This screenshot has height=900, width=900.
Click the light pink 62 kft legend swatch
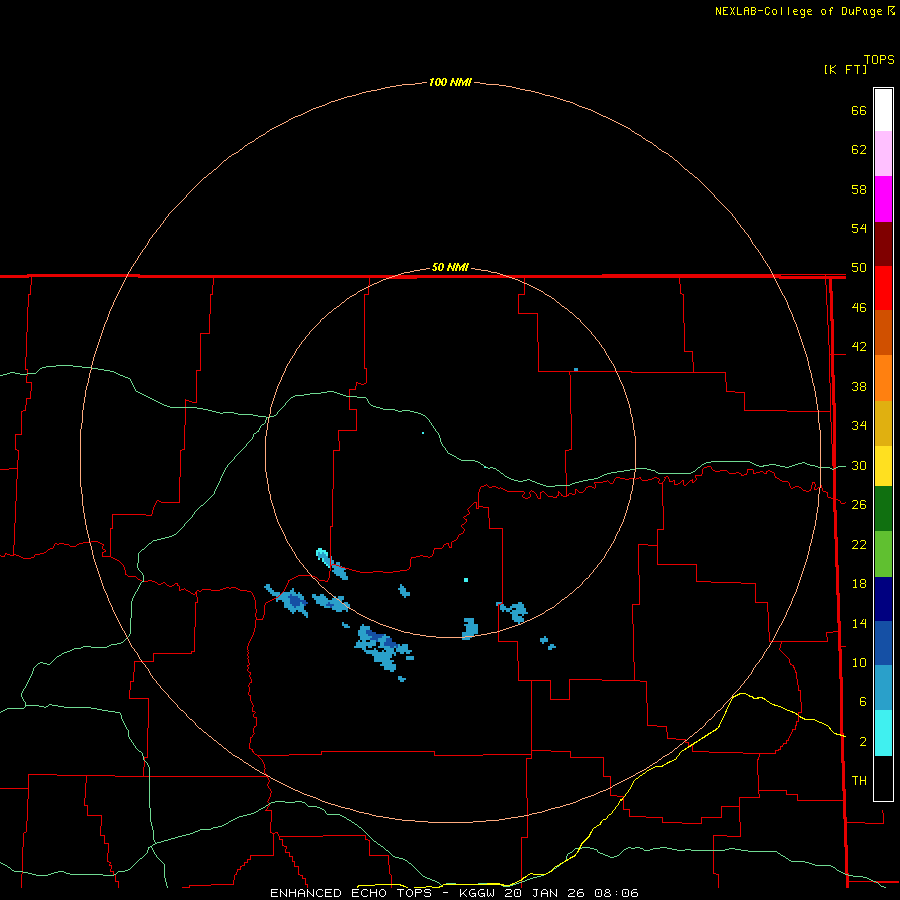point(883,154)
